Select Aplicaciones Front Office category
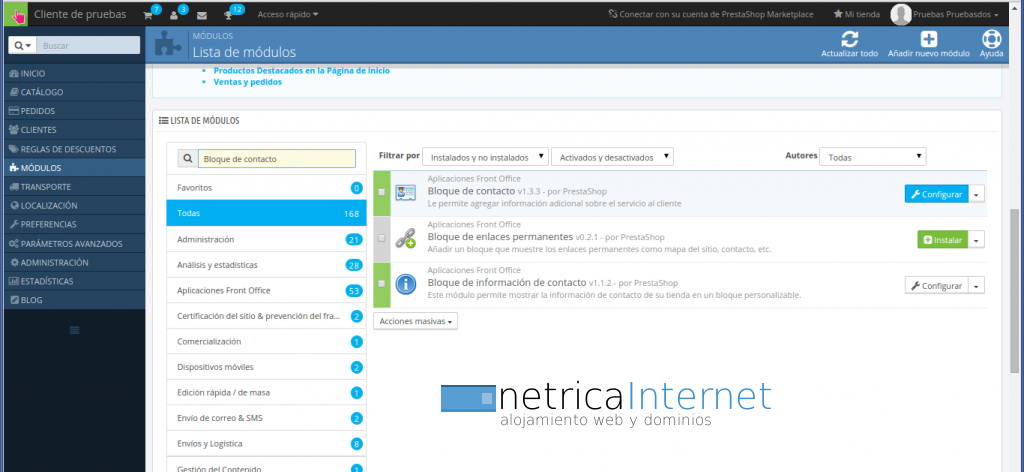 click(x=266, y=291)
